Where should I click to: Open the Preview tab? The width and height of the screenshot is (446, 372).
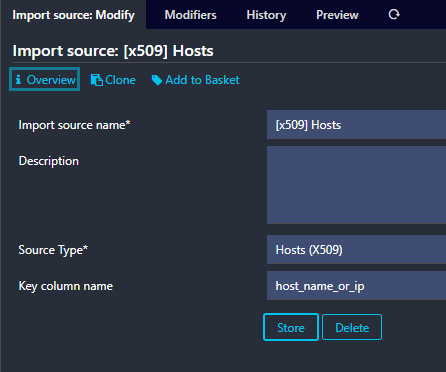point(337,15)
